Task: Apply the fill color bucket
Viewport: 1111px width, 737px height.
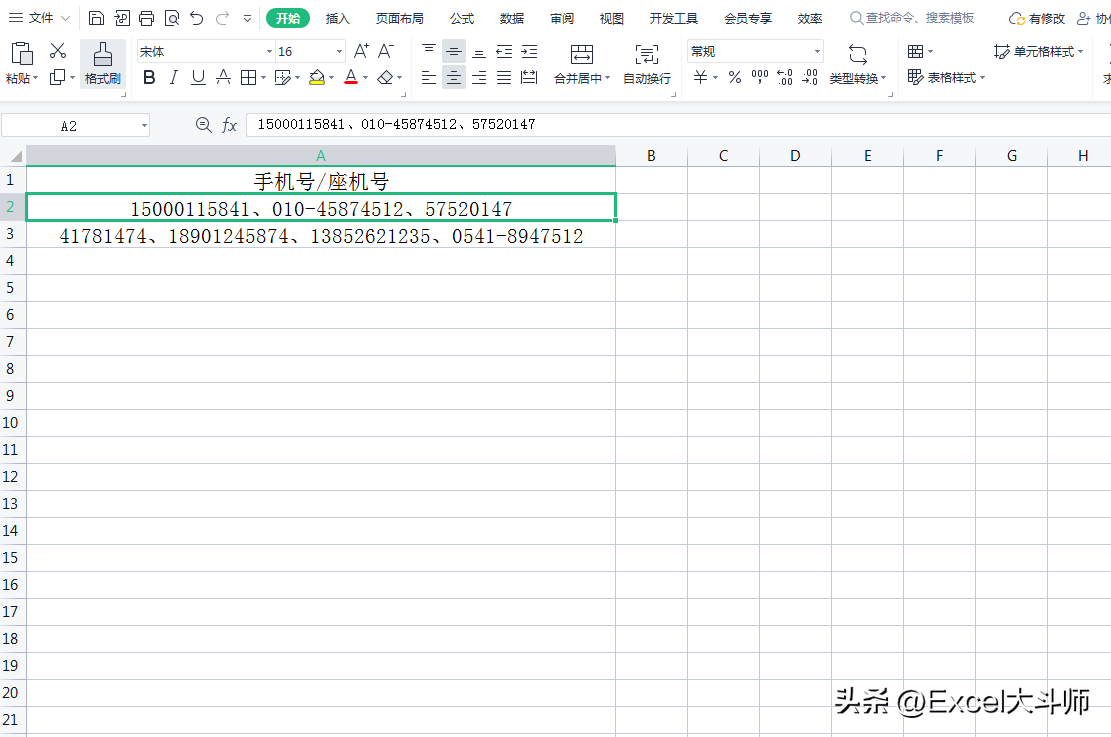Action: [317, 77]
